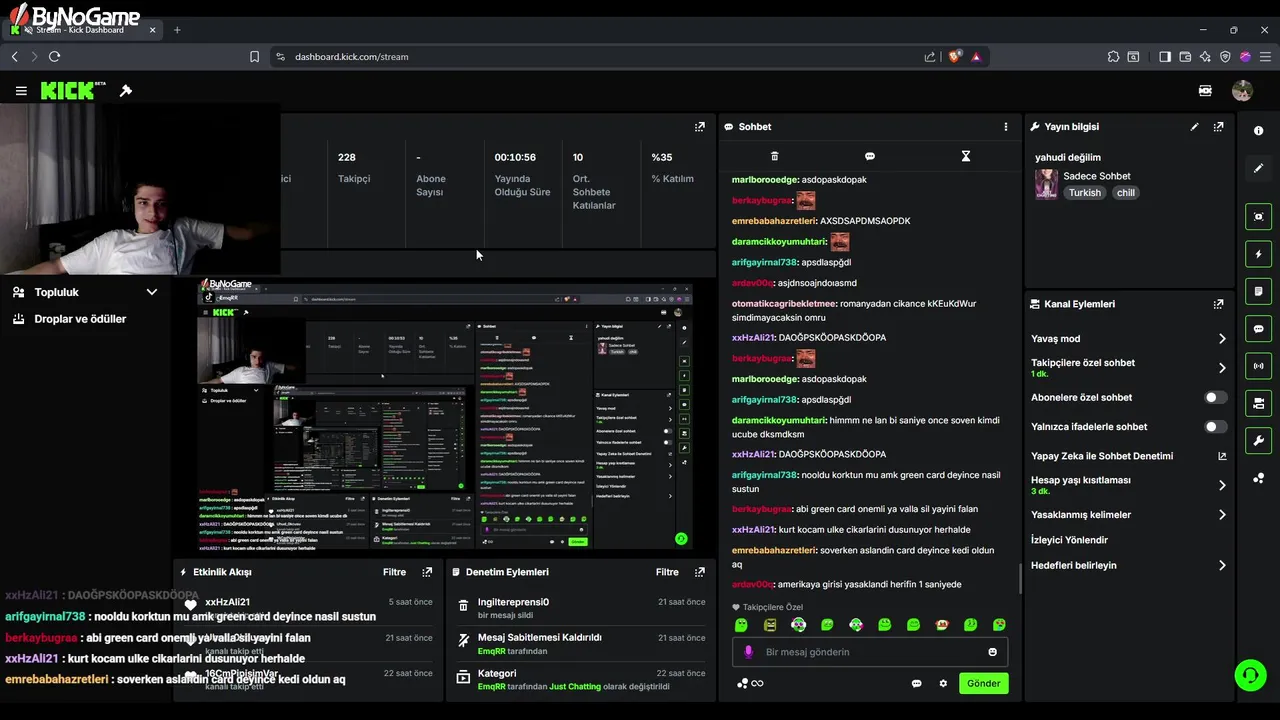Open the browser main menu
This screenshot has height=720, width=1280.
tap(1265, 57)
